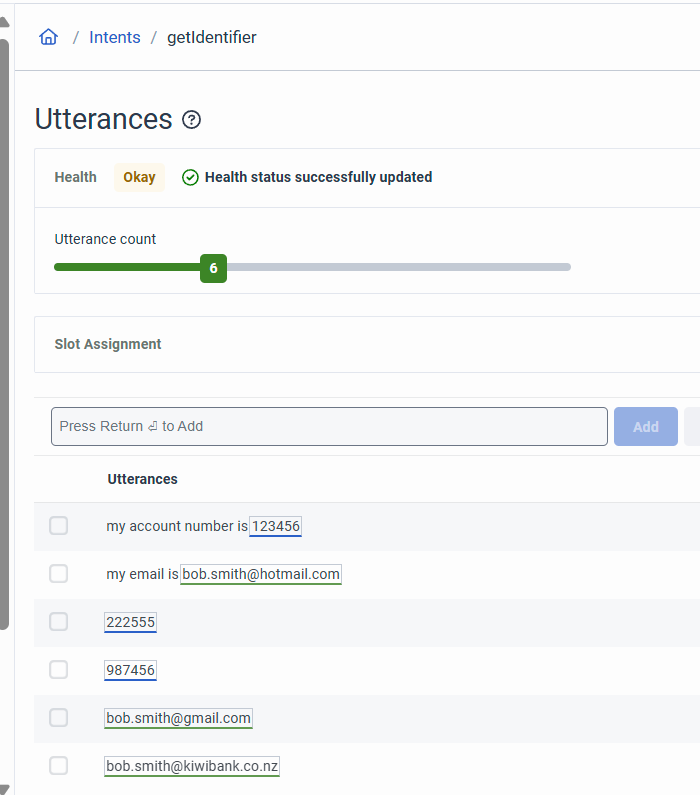Image resolution: width=700 pixels, height=795 pixels.
Task: Click the 'Press Return to Add' input field
Action: 329,426
